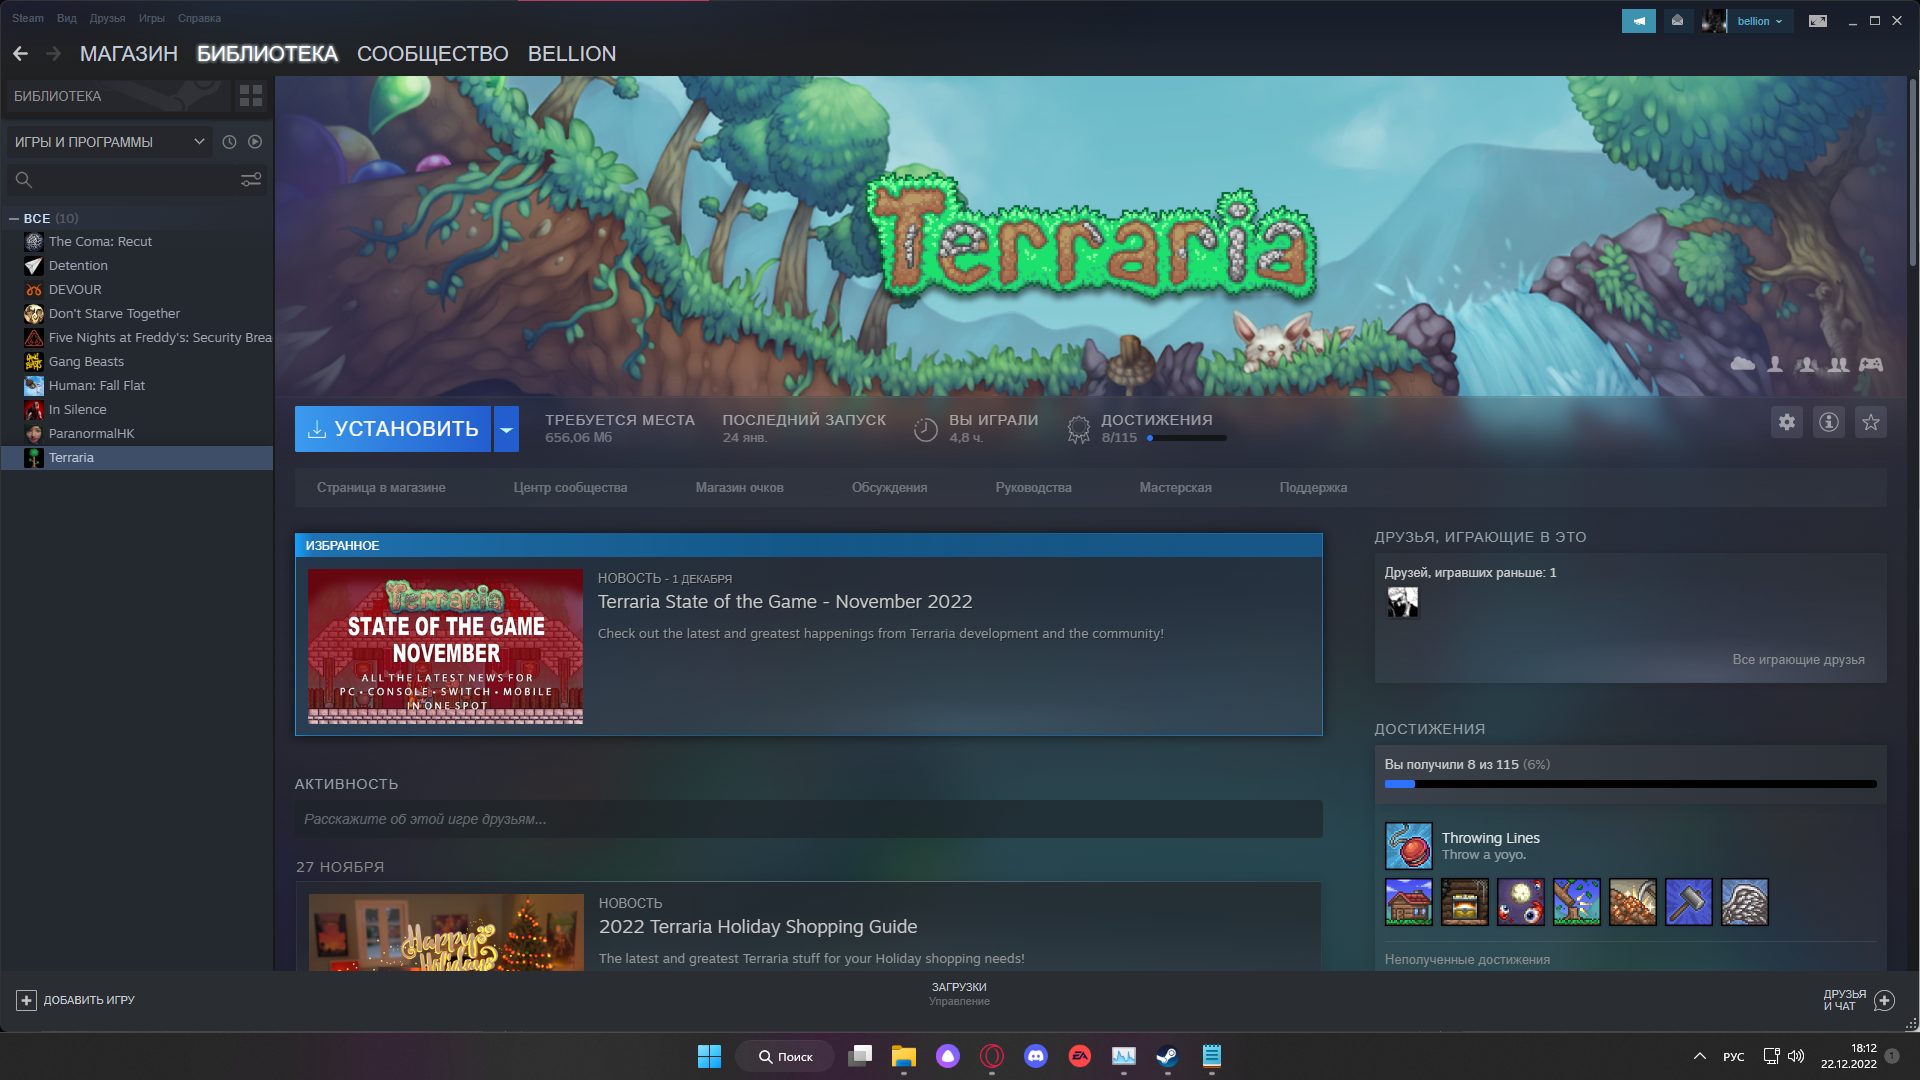Open Магазин очков link

point(739,488)
